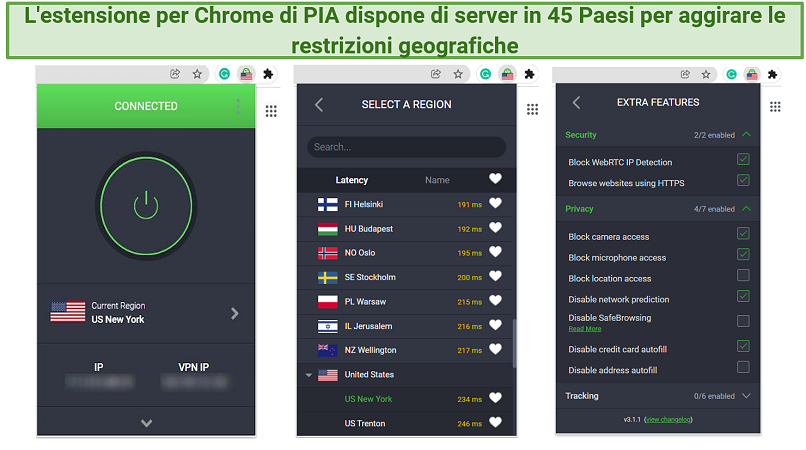
Task: Toggle Block camera access checkbox
Action: pyautogui.click(x=743, y=233)
